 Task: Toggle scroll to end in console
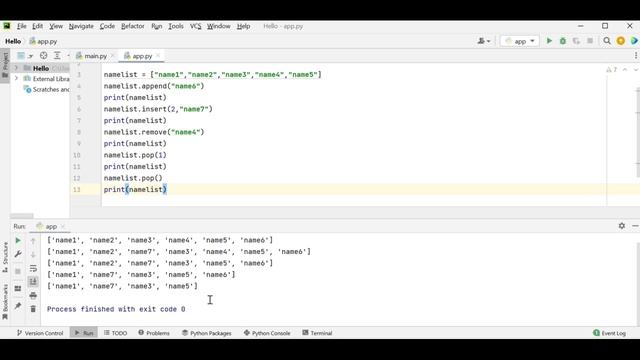[x=33, y=282]
